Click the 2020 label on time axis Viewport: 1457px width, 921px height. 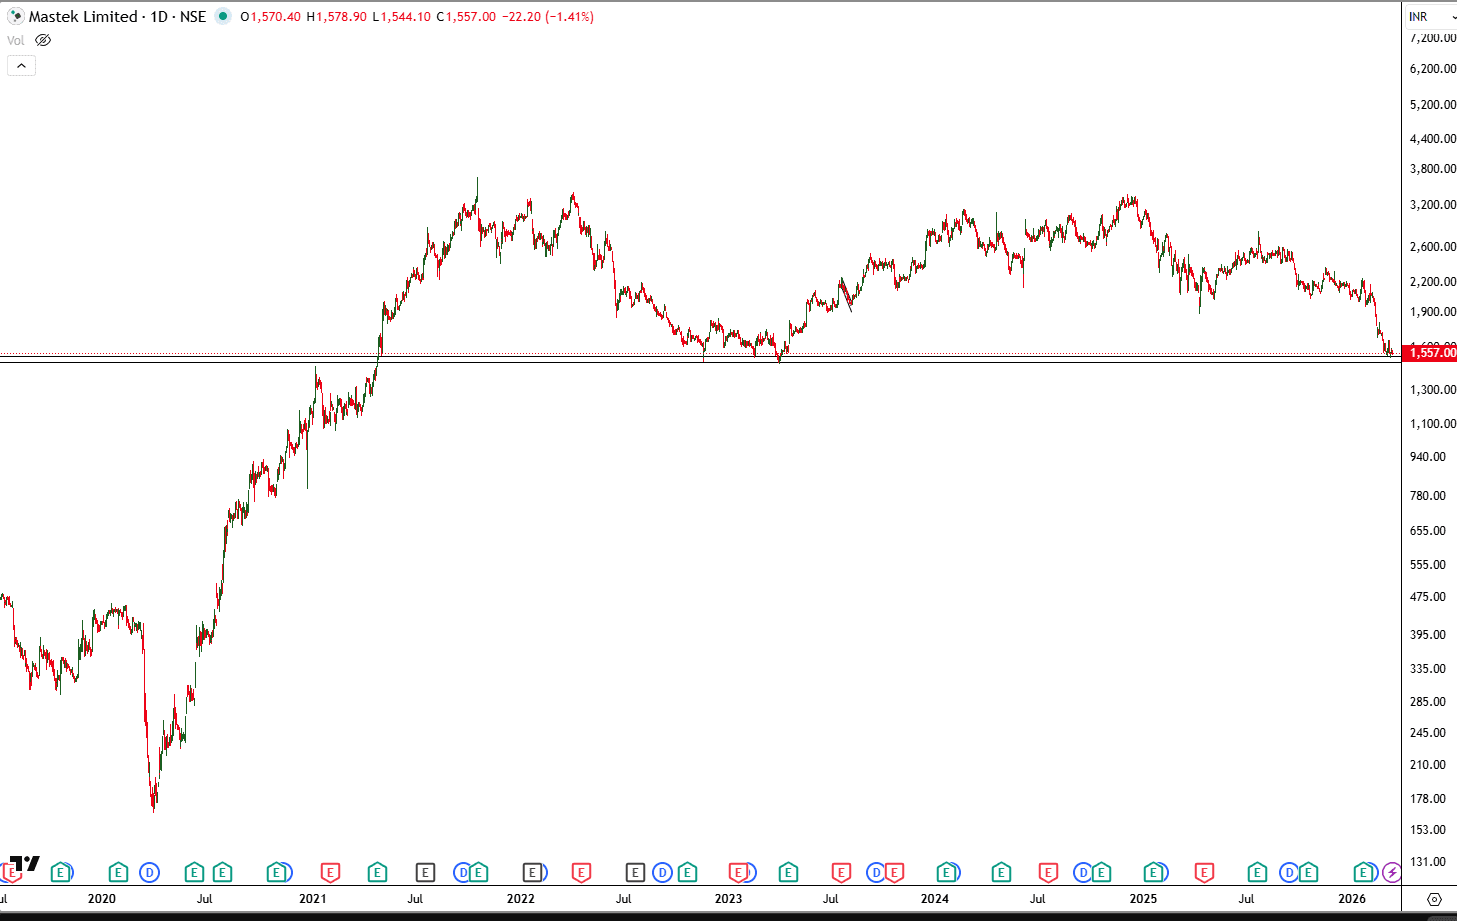(102, 898)
